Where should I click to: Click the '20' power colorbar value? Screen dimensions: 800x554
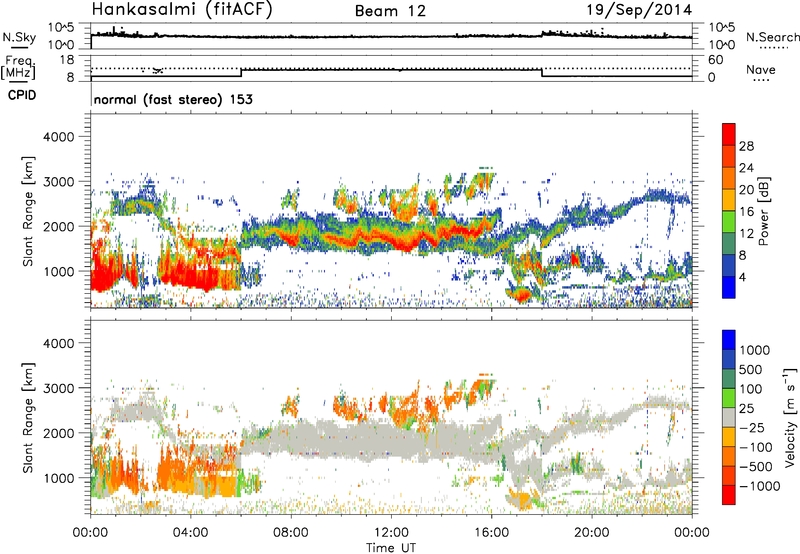point(746,190)
